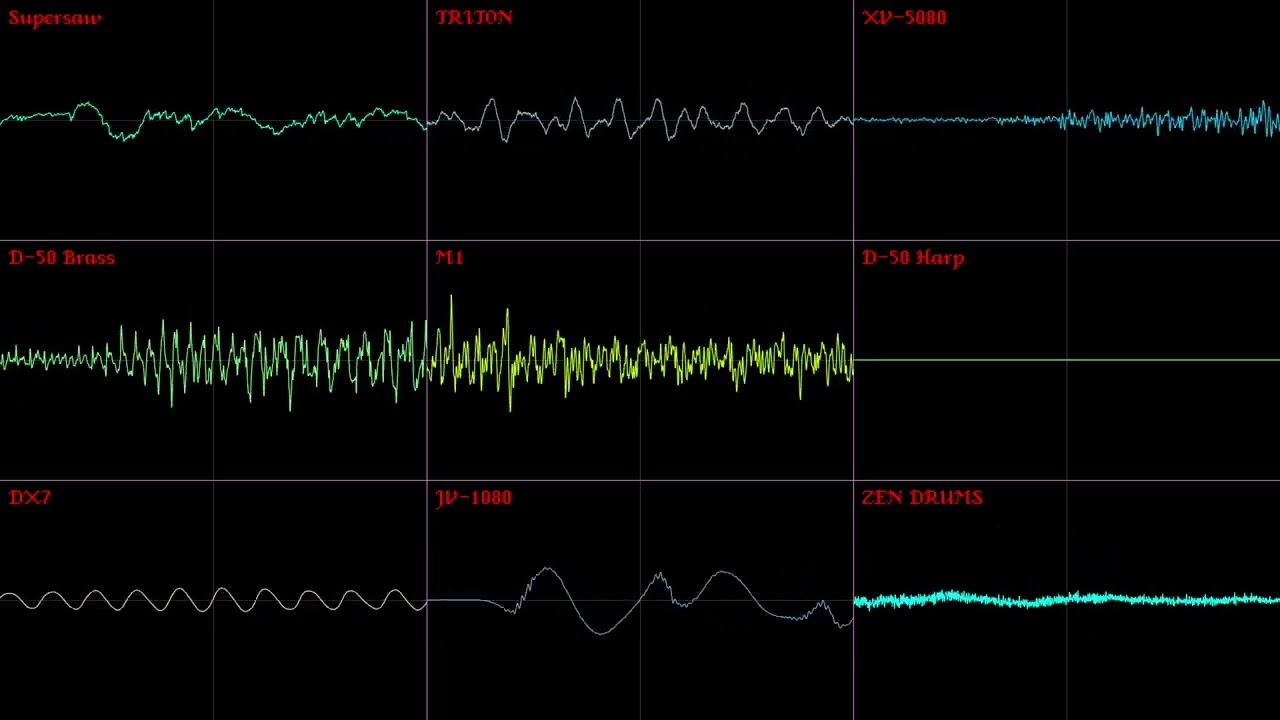The width and height of the screenshot is (1280, 720).
Task: Click the JV-1080 waveform
Action: pos(640,600)
